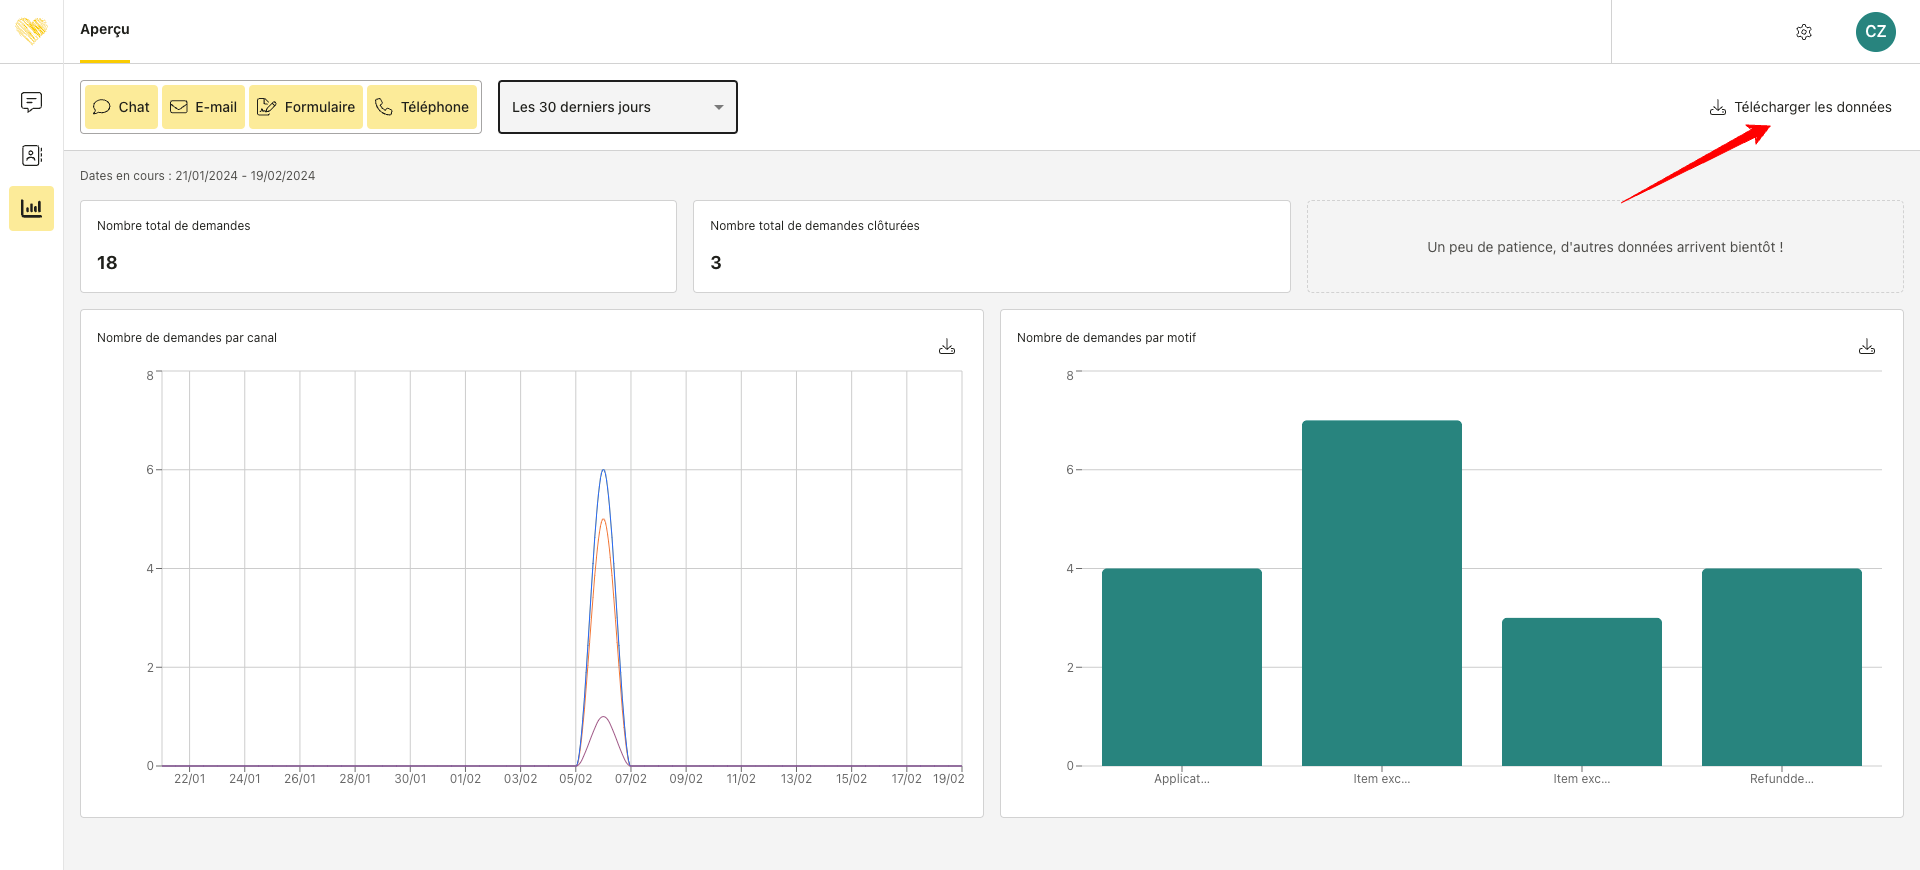This screenshot has height=870, width=1920.
Task: Click the CZ user avatar
Action: point(1875,32)
